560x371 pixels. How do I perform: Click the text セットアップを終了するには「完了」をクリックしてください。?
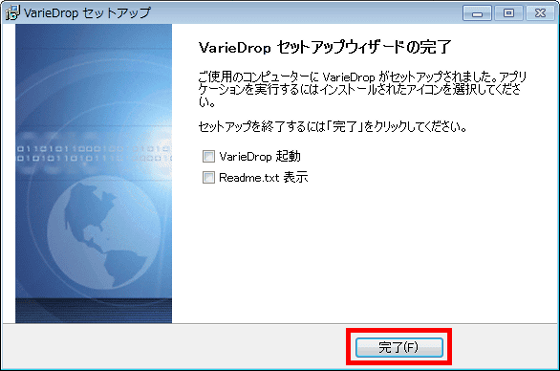tap(332, 126)
